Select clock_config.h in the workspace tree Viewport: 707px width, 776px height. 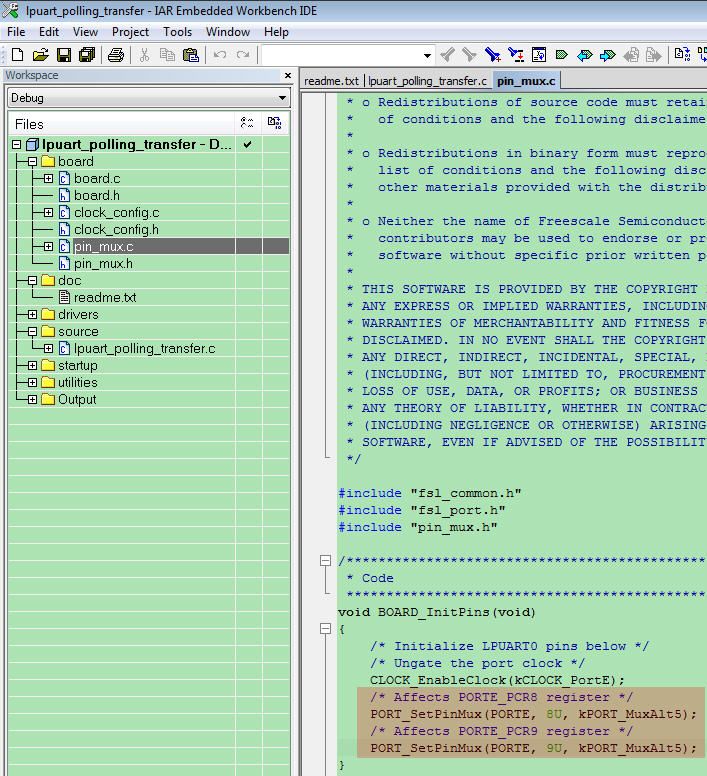tap(116, 230)
